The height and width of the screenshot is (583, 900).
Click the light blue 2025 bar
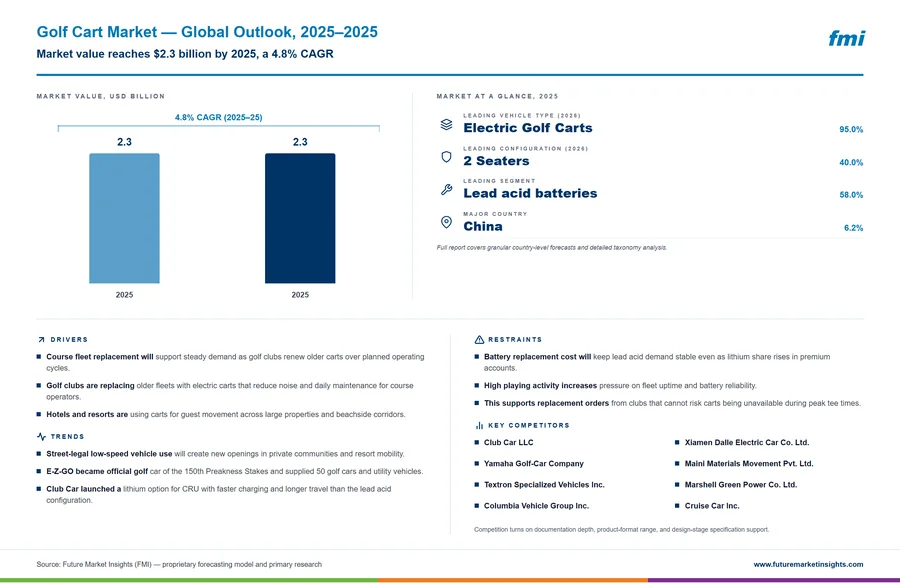[x=125, y=218]
